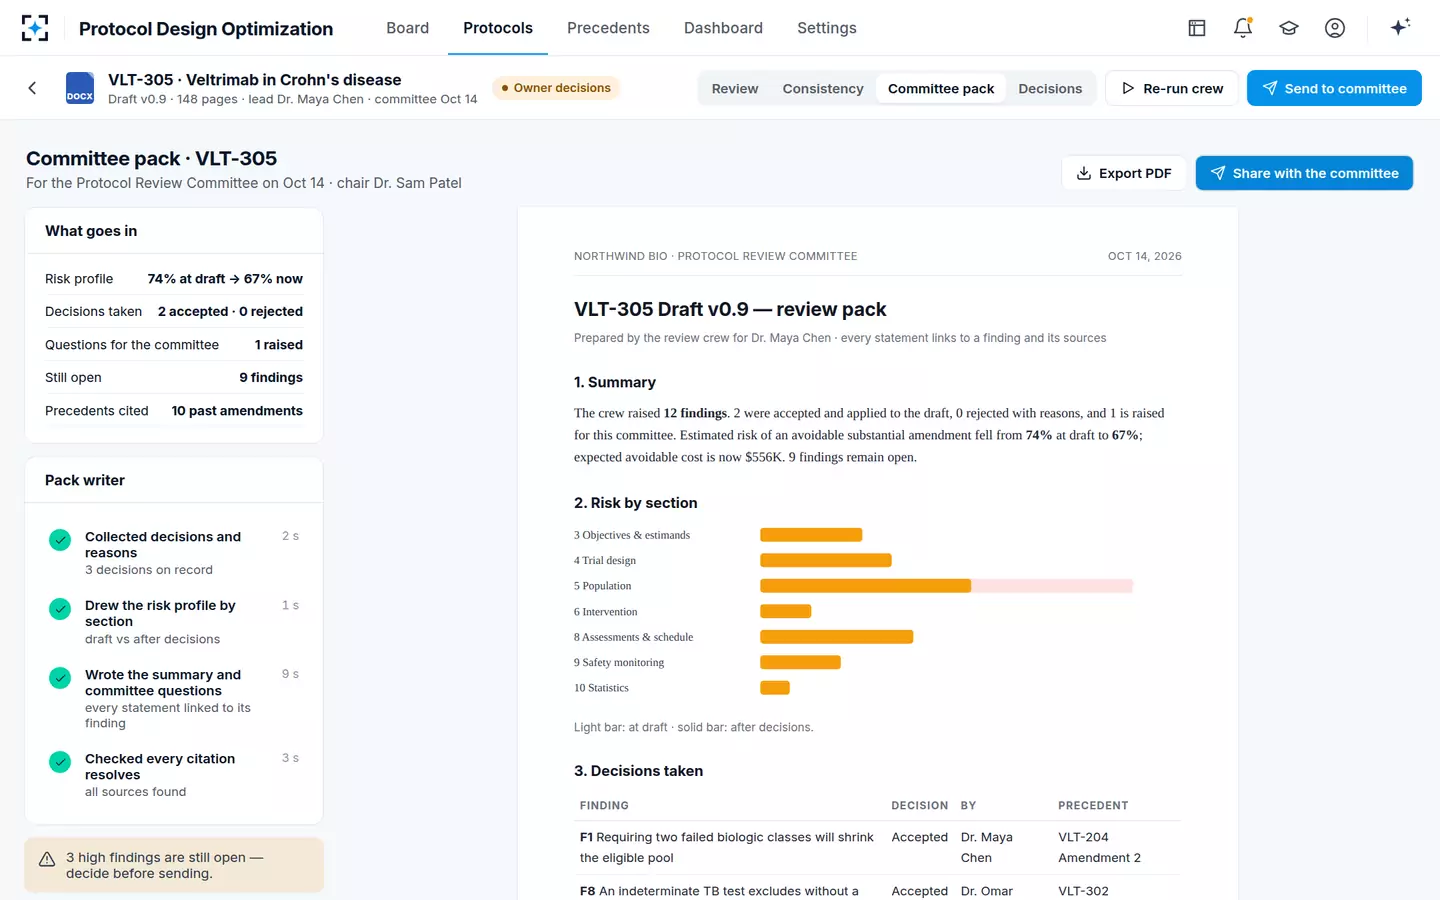Click Re-run crew button

1172,88
